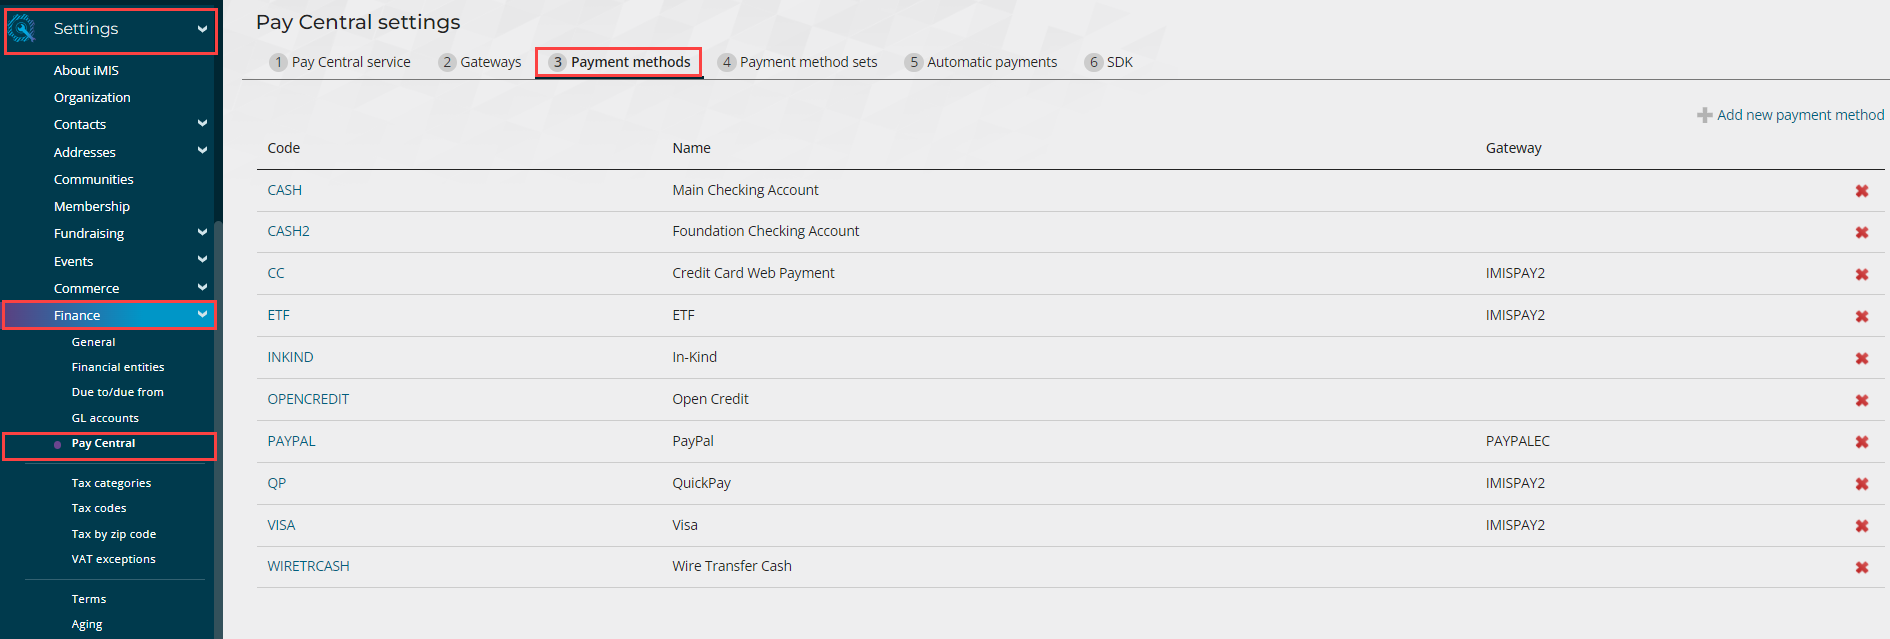Delete the CASH payment method row
This screenshot has height=639, width=1890.
(1861, 191)
